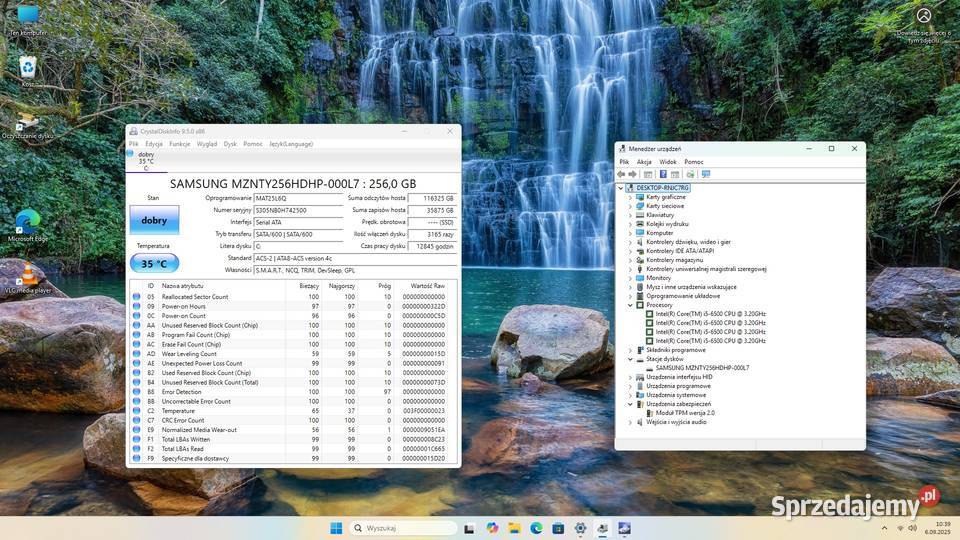The width and height of the screenshot is (960, 540).
Task: Open Funkcje menu in CrystalDiskInfo
Action: point(180,144)
